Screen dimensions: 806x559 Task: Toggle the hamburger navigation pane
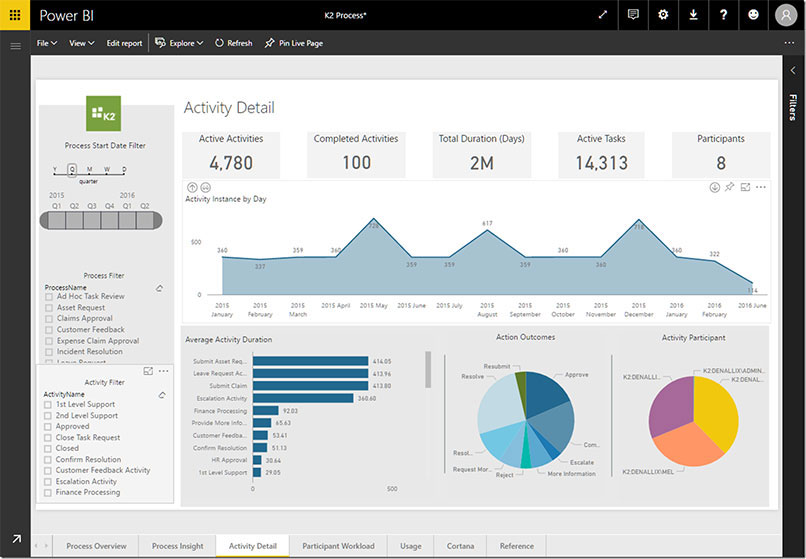15,46
